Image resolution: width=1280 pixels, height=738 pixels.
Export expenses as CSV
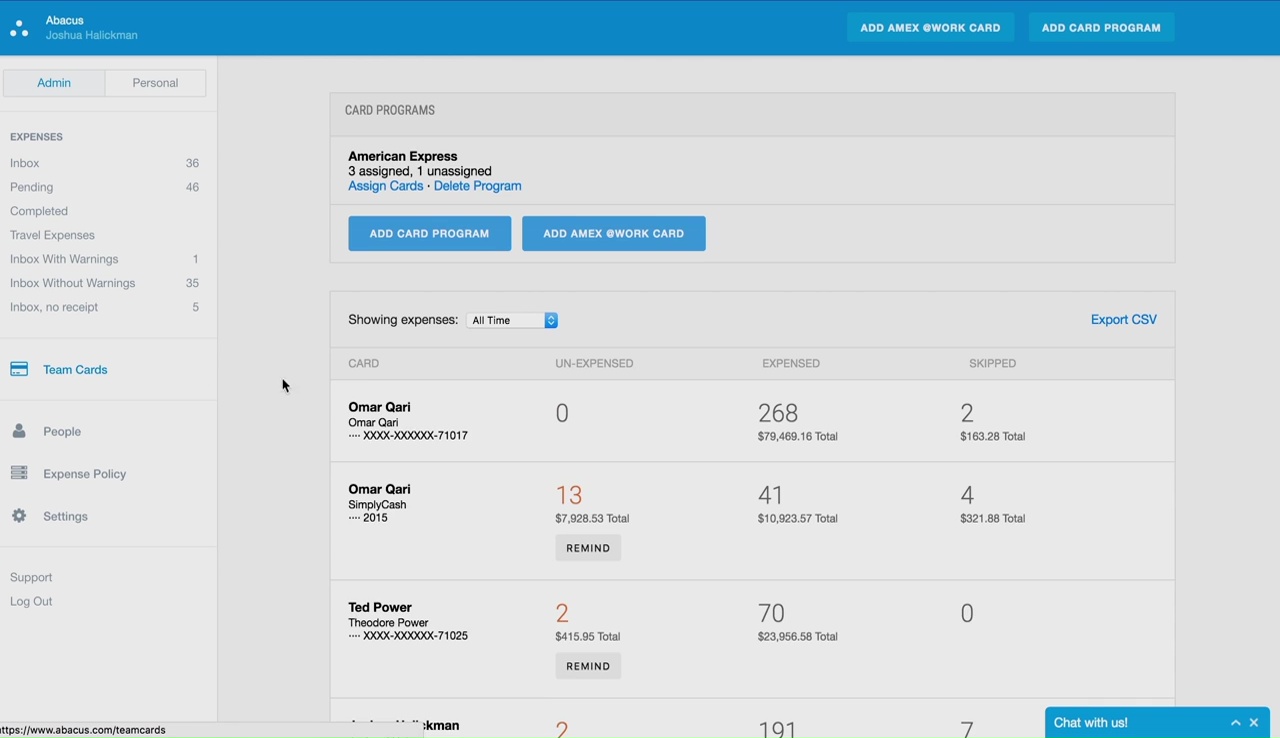[1123, 320]
